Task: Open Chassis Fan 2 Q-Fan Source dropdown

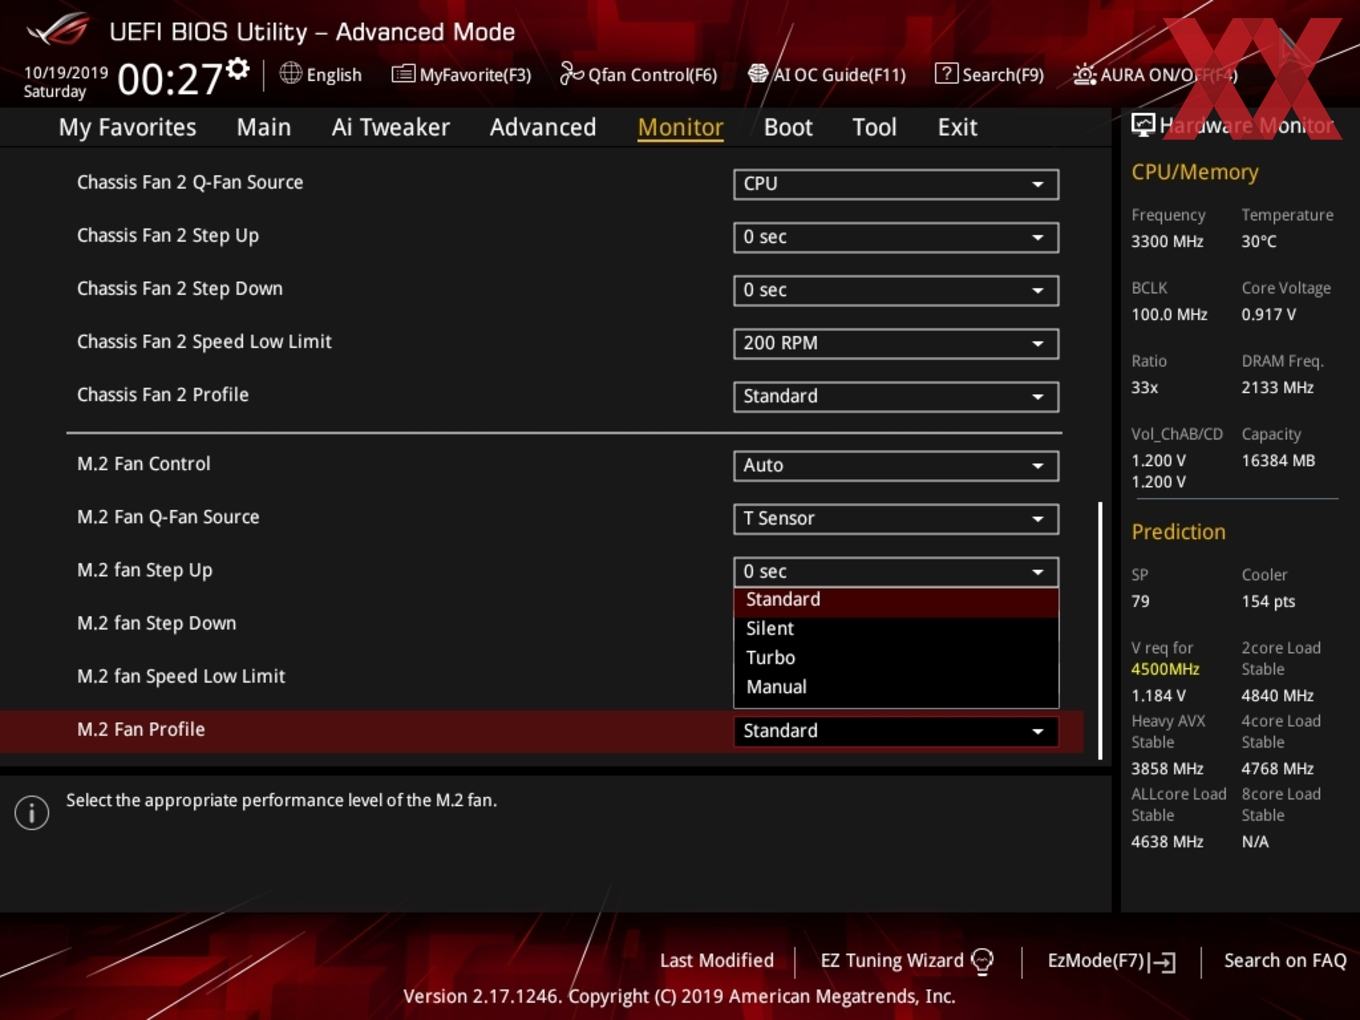Action: [896, 184]
